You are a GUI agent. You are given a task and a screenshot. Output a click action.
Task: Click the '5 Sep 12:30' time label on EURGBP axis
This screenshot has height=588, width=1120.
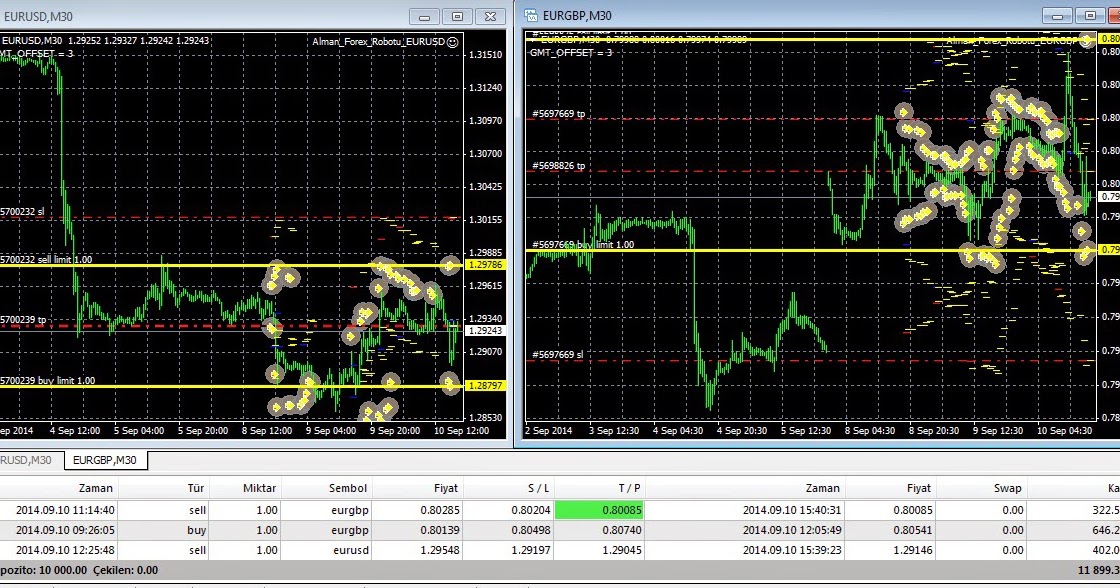coord(804,431)
